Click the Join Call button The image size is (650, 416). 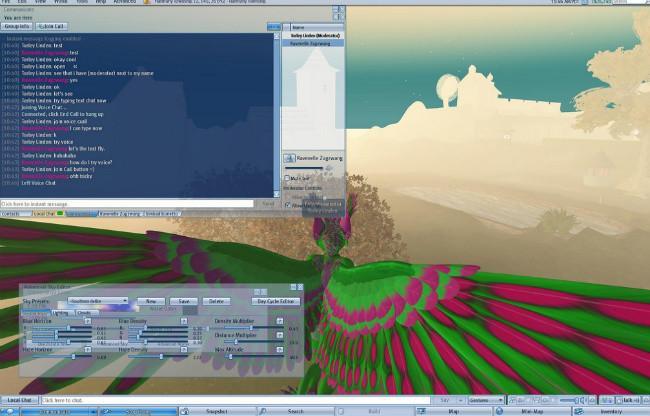point(51,27)
